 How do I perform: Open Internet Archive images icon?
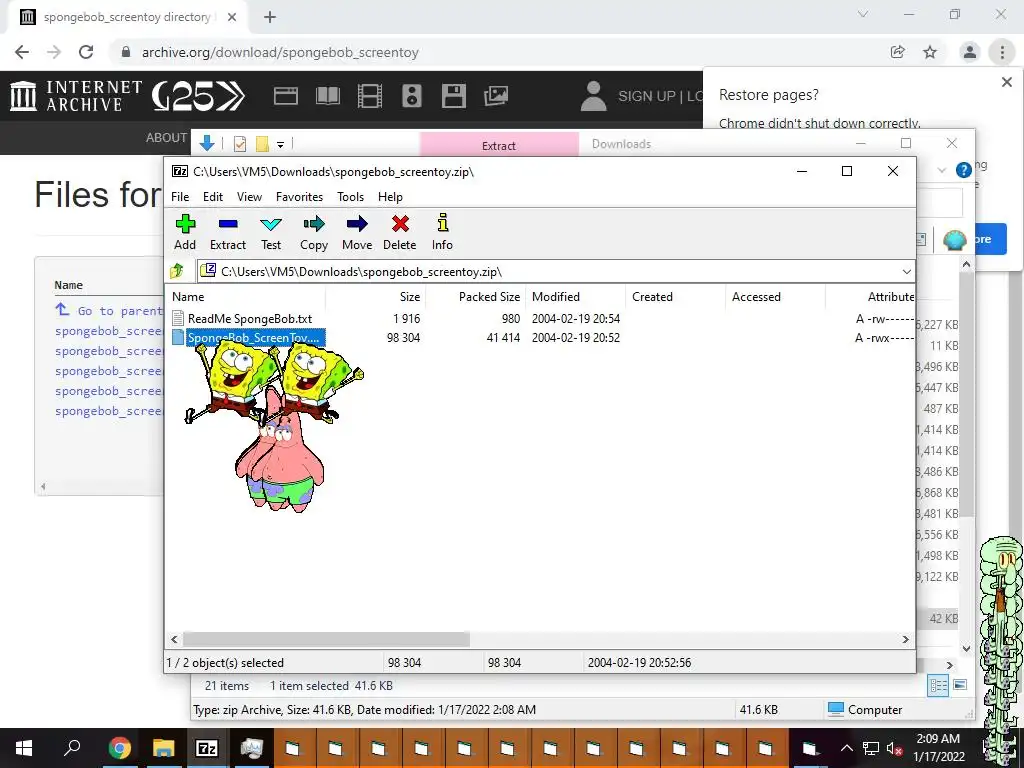tap(496, 96)
